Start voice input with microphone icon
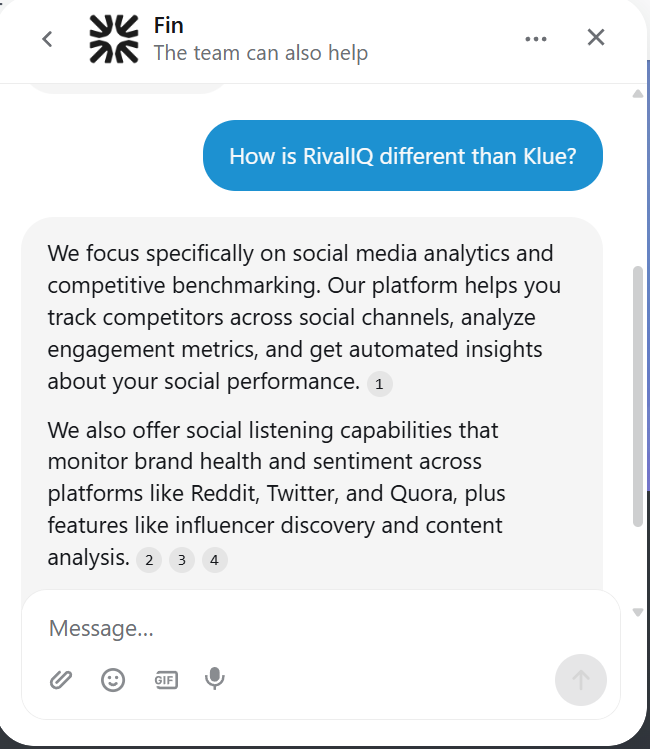 214,680
